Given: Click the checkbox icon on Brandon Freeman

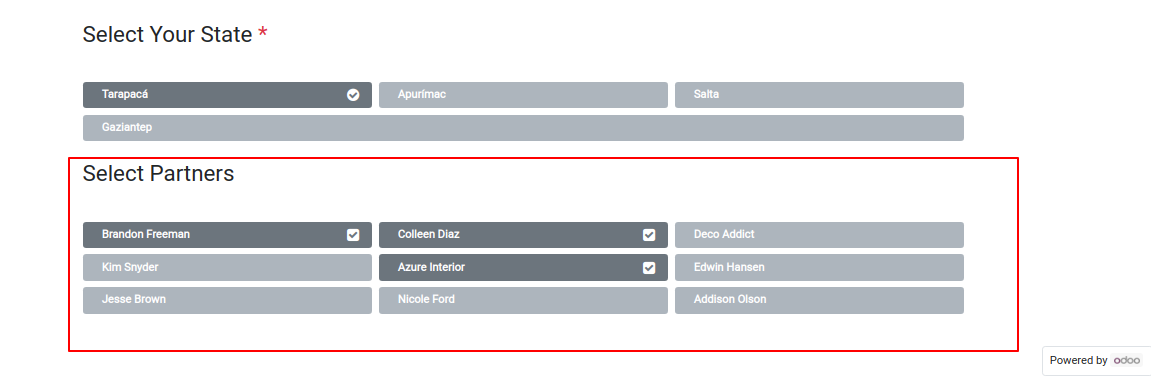Looking at the screenshot, I should 353,235.
